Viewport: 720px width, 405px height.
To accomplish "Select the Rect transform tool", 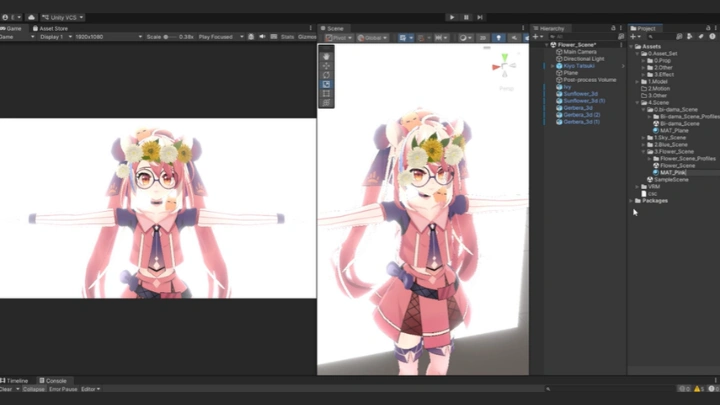I will (326, 93).
